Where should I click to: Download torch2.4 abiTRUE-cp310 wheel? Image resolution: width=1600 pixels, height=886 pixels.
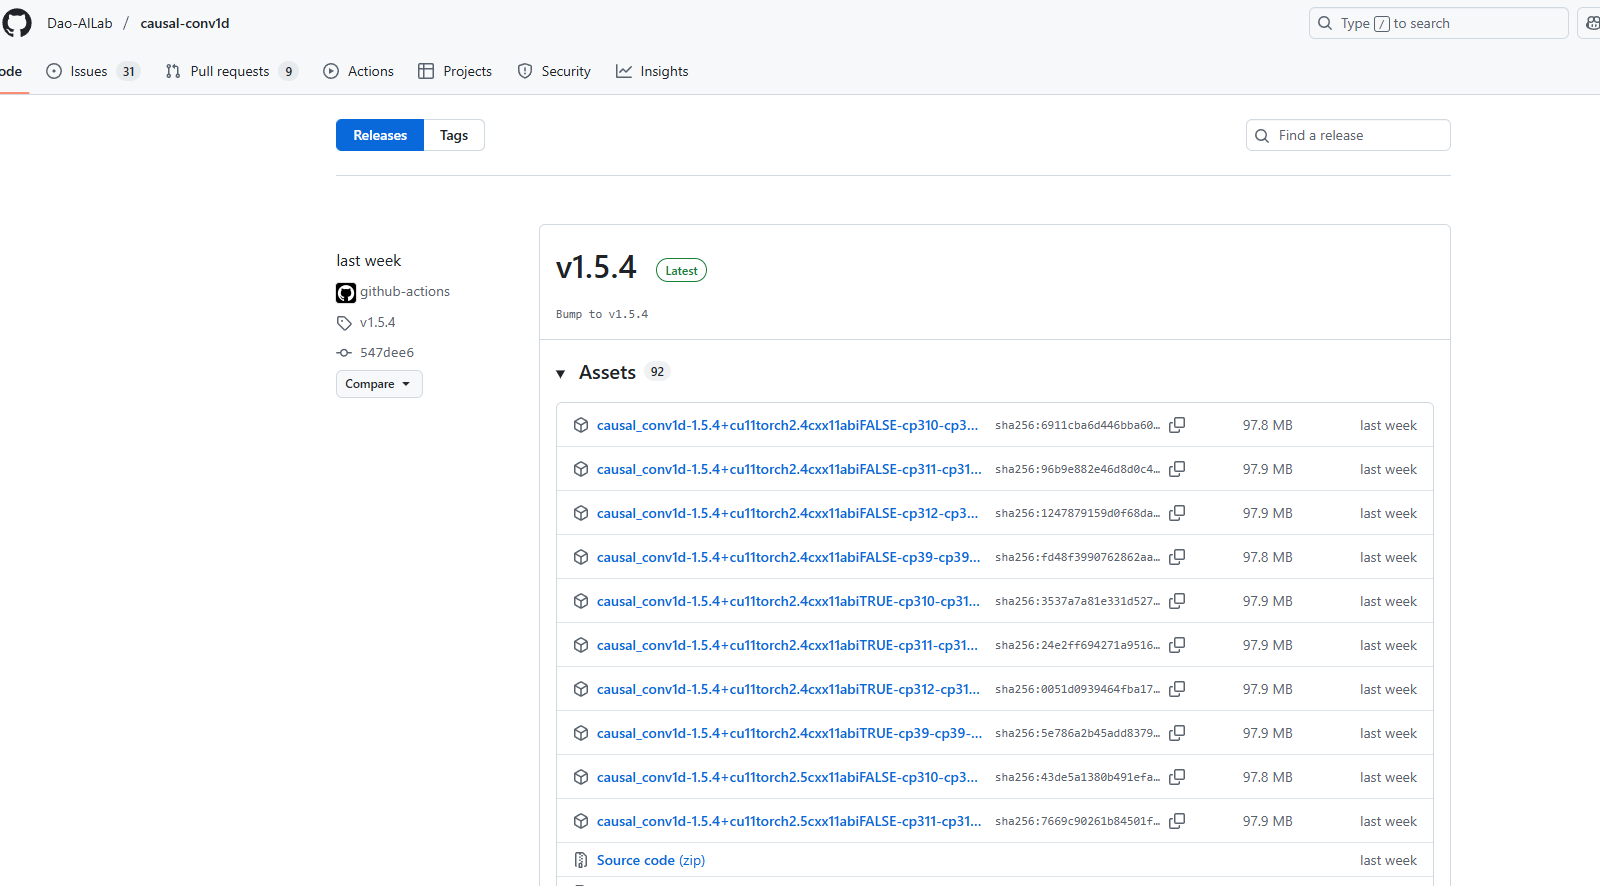tap(787, 601)
